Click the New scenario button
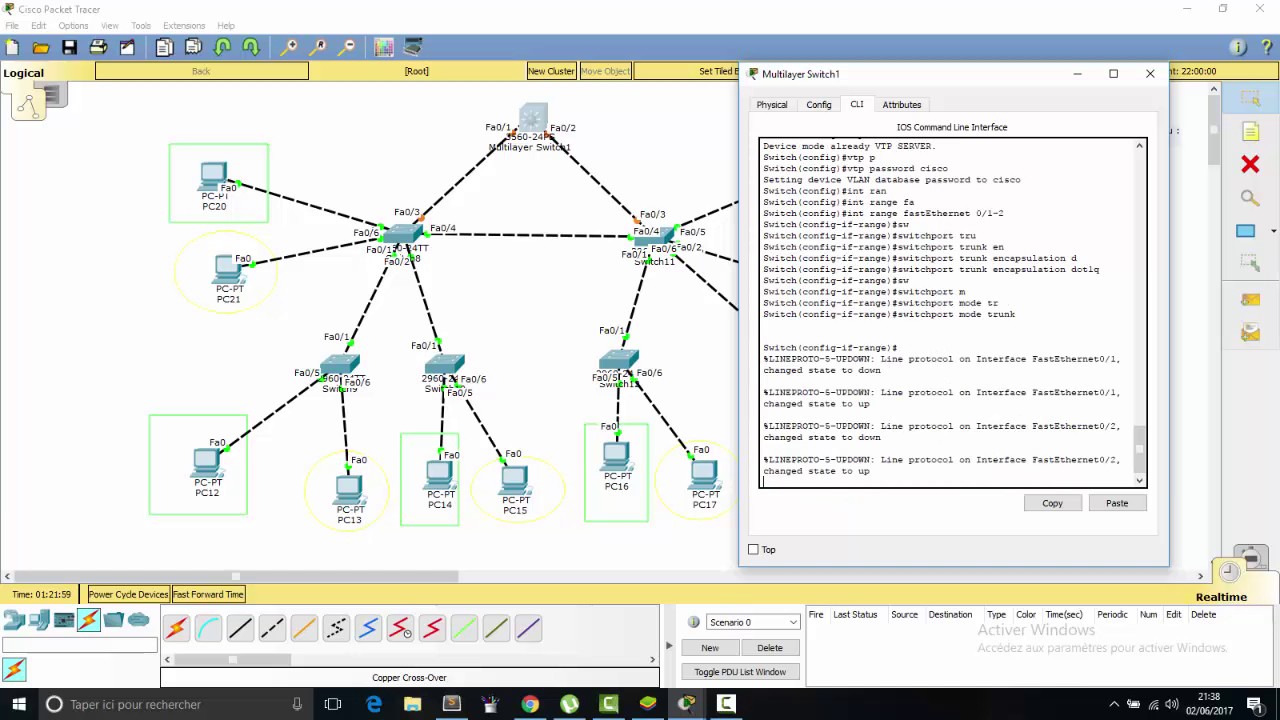This screenshot has height=720, width=1280. tap(710, 648)
